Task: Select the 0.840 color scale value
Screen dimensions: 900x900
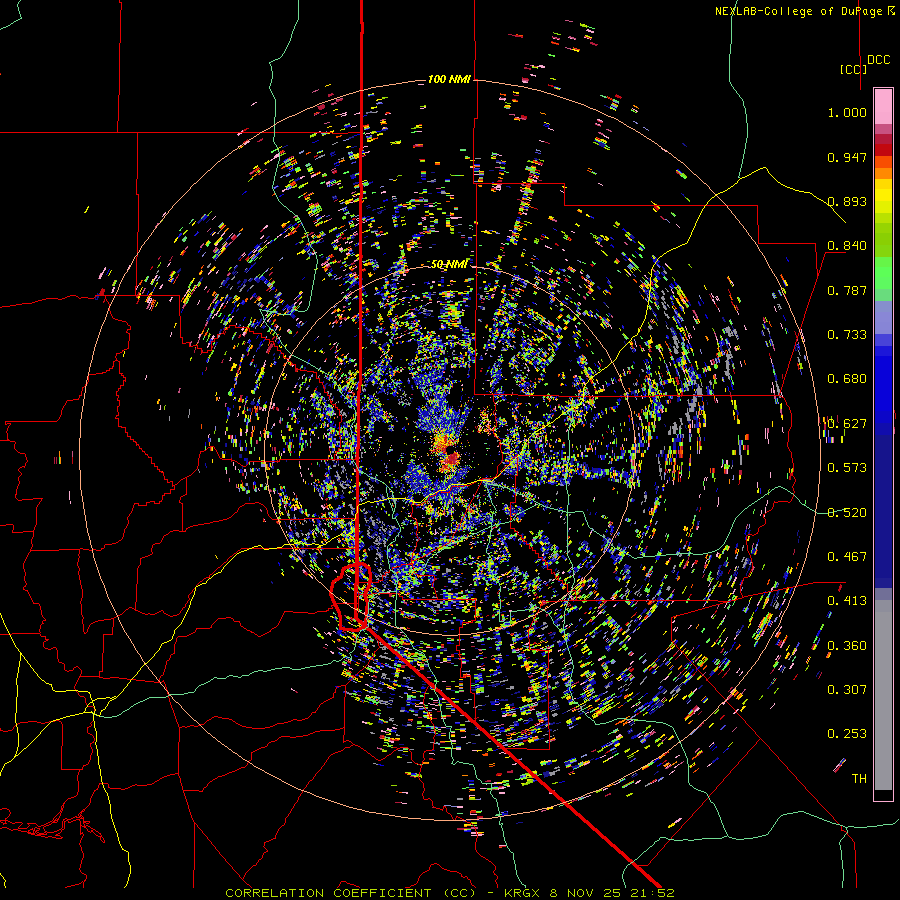Action: 847,246
